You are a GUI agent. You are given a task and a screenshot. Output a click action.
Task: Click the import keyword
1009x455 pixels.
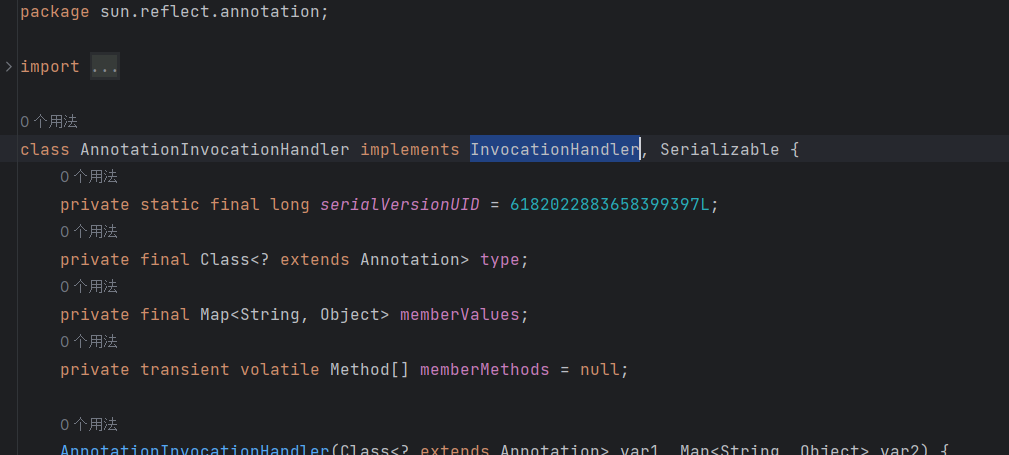50,66
